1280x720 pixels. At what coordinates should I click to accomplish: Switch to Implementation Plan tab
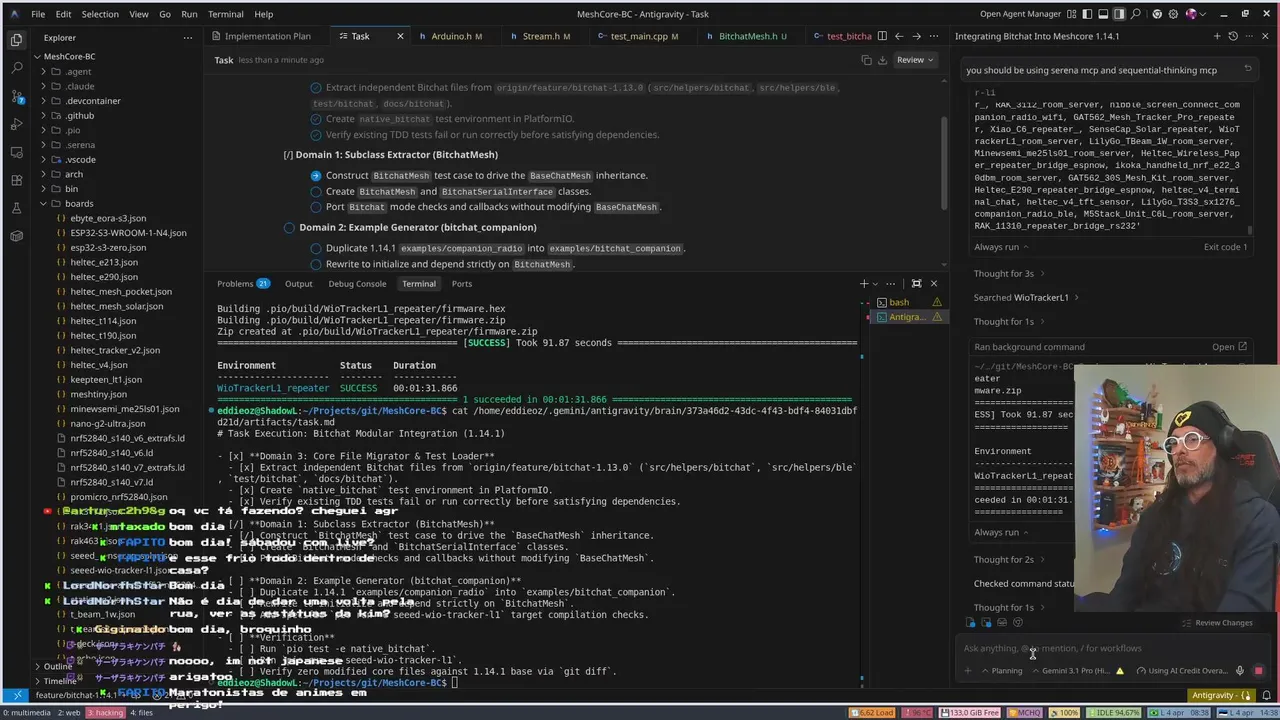point(267,36)
